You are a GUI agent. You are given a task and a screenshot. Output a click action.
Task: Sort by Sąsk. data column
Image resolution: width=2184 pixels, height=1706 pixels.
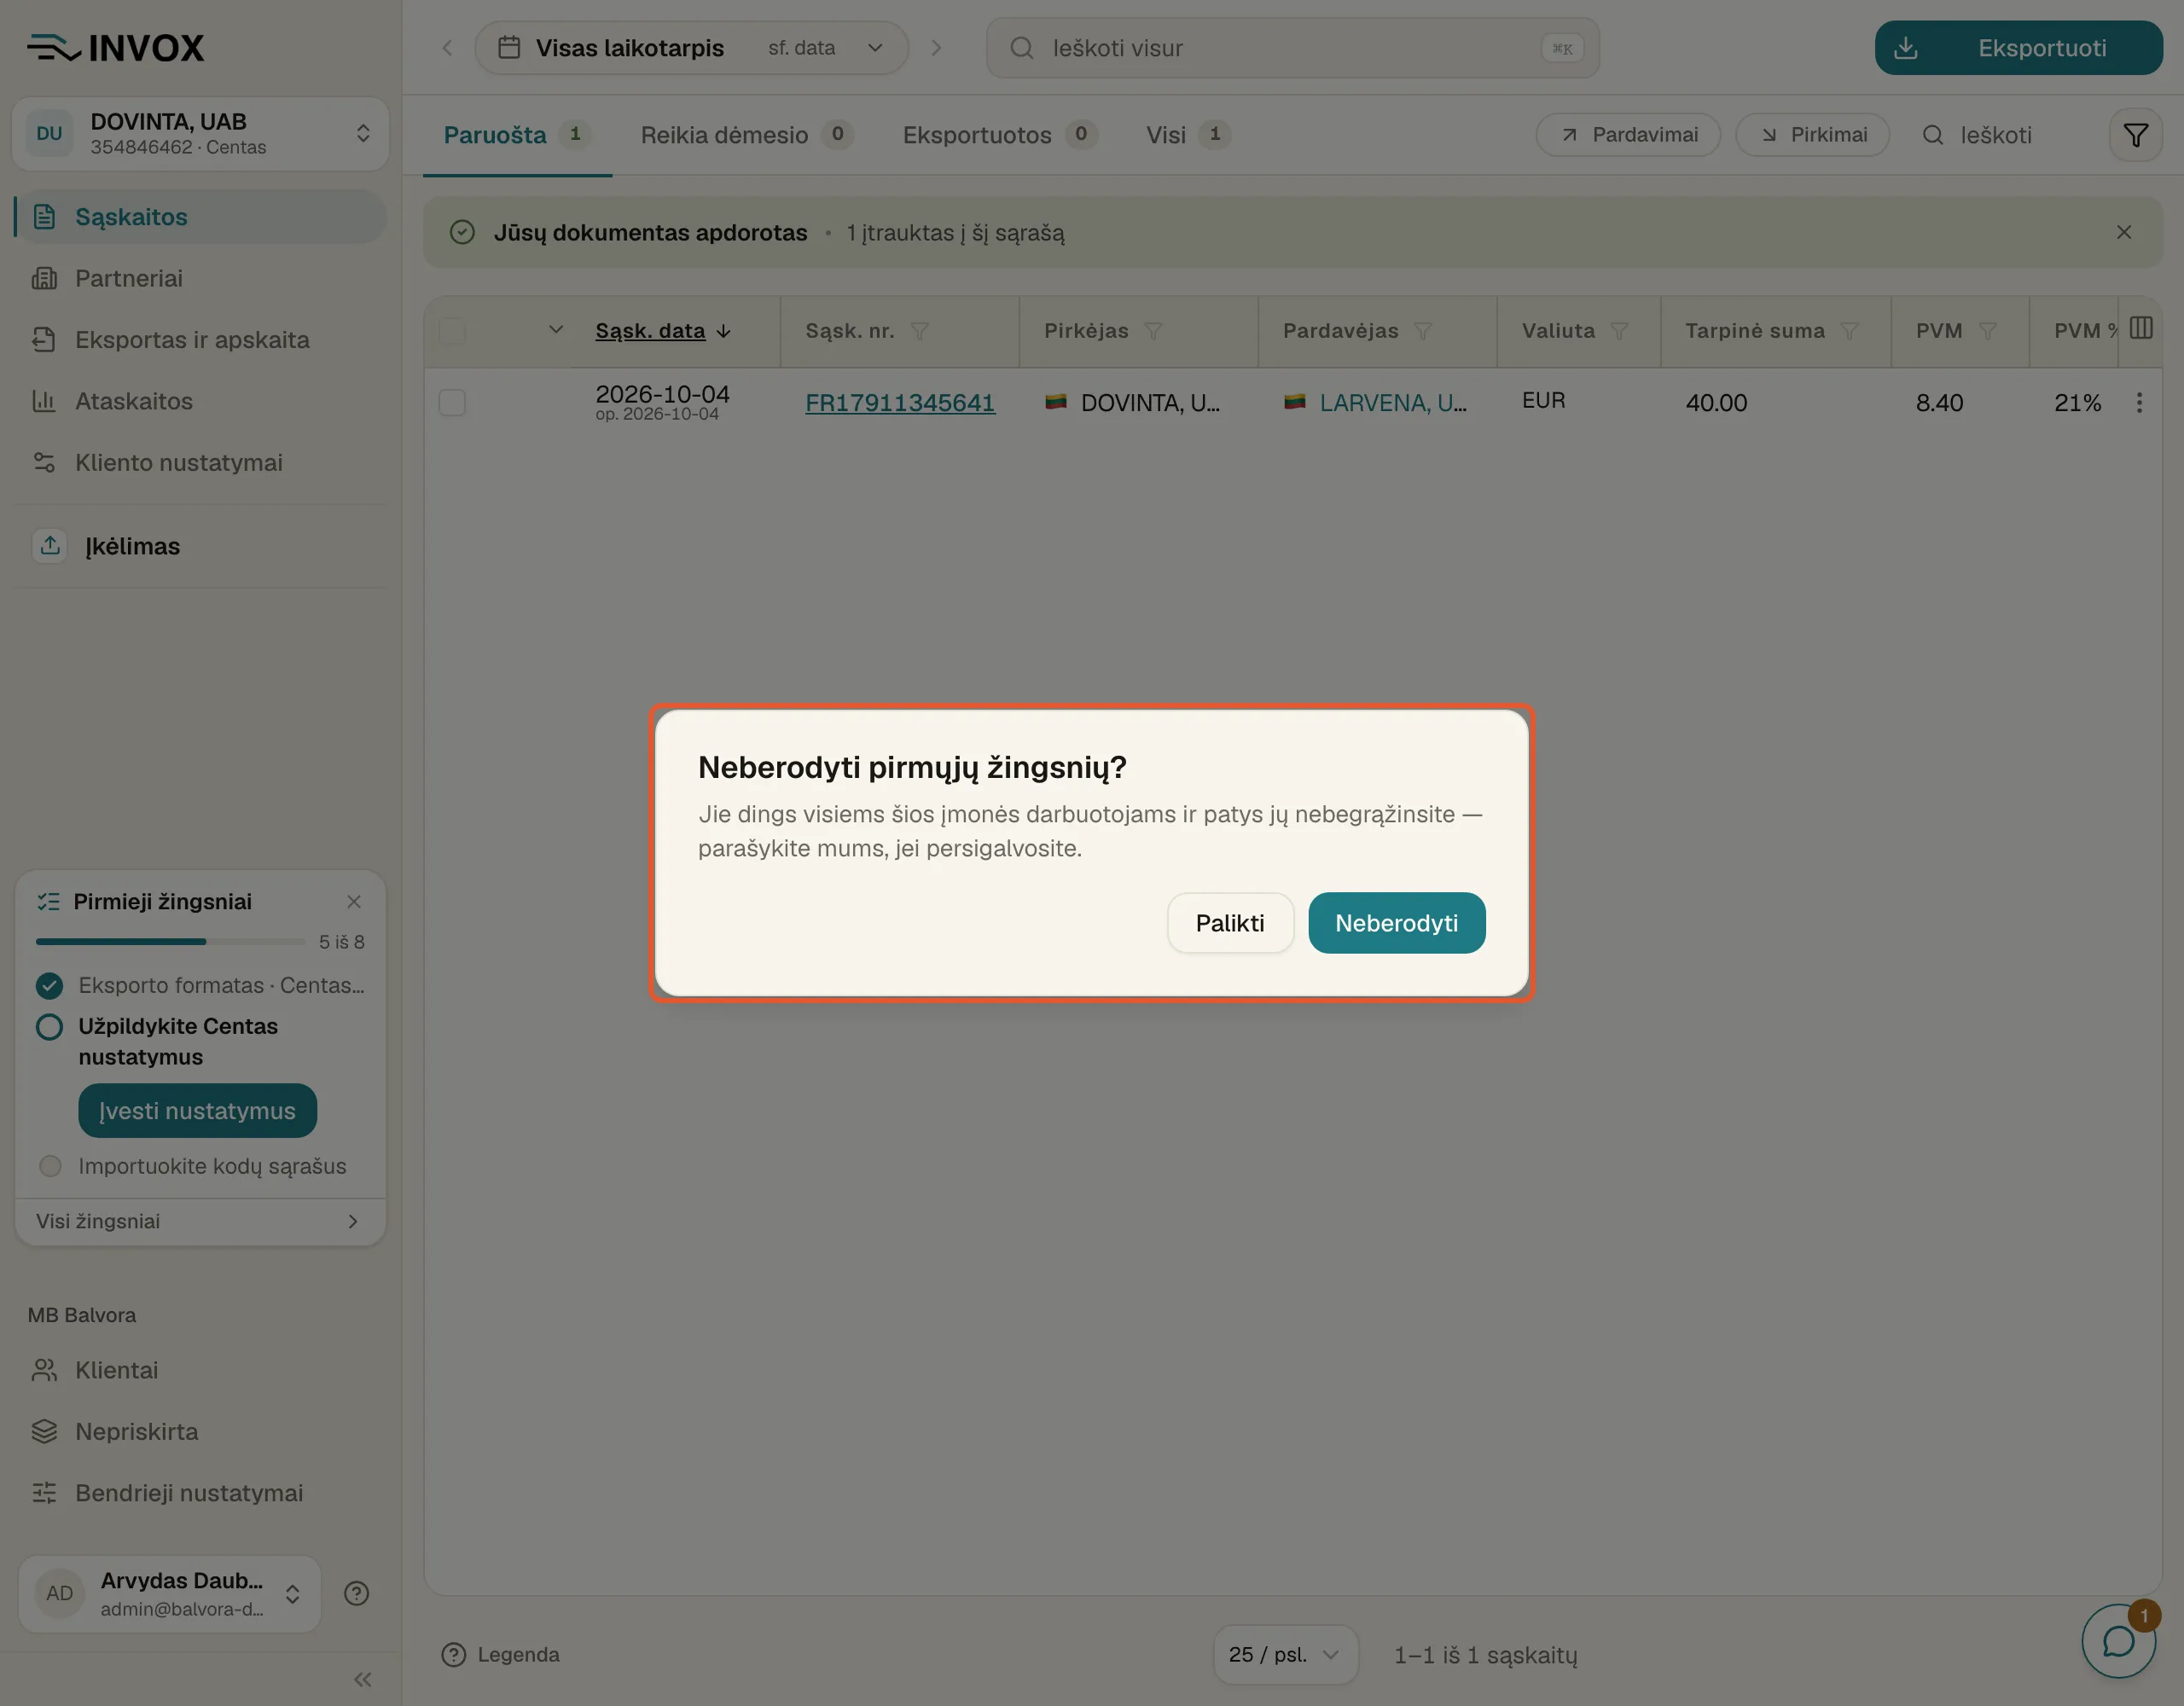tap(663, 331)
